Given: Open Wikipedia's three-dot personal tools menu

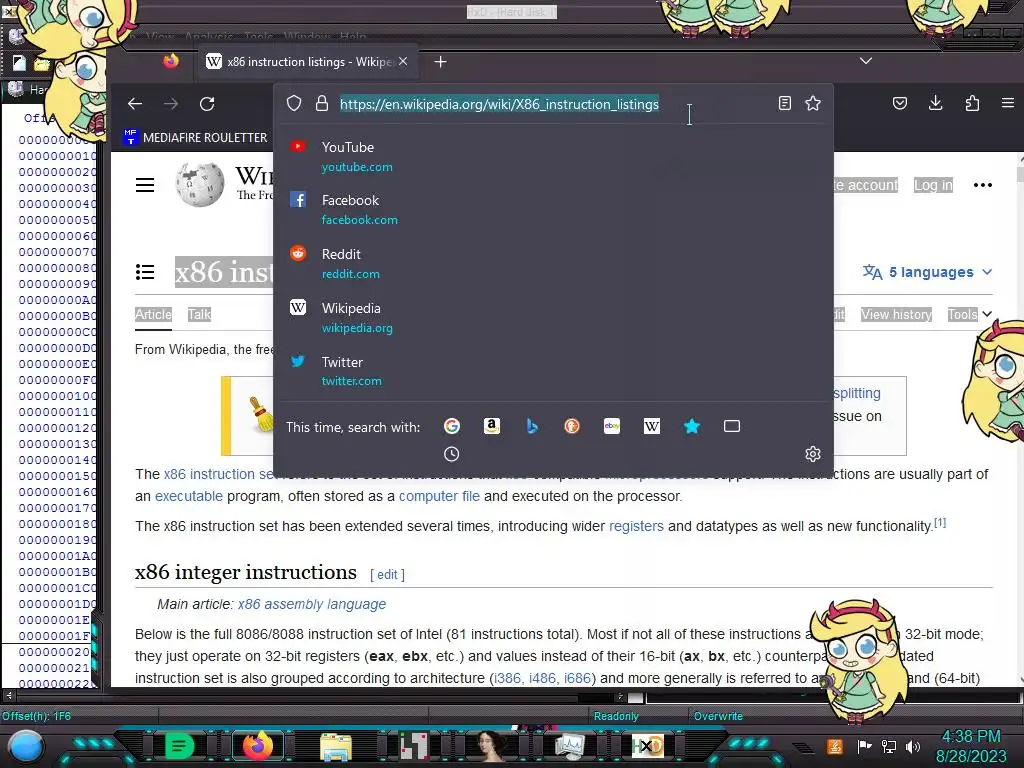Looking at the screenshot, I should click(x=982, y=185).
